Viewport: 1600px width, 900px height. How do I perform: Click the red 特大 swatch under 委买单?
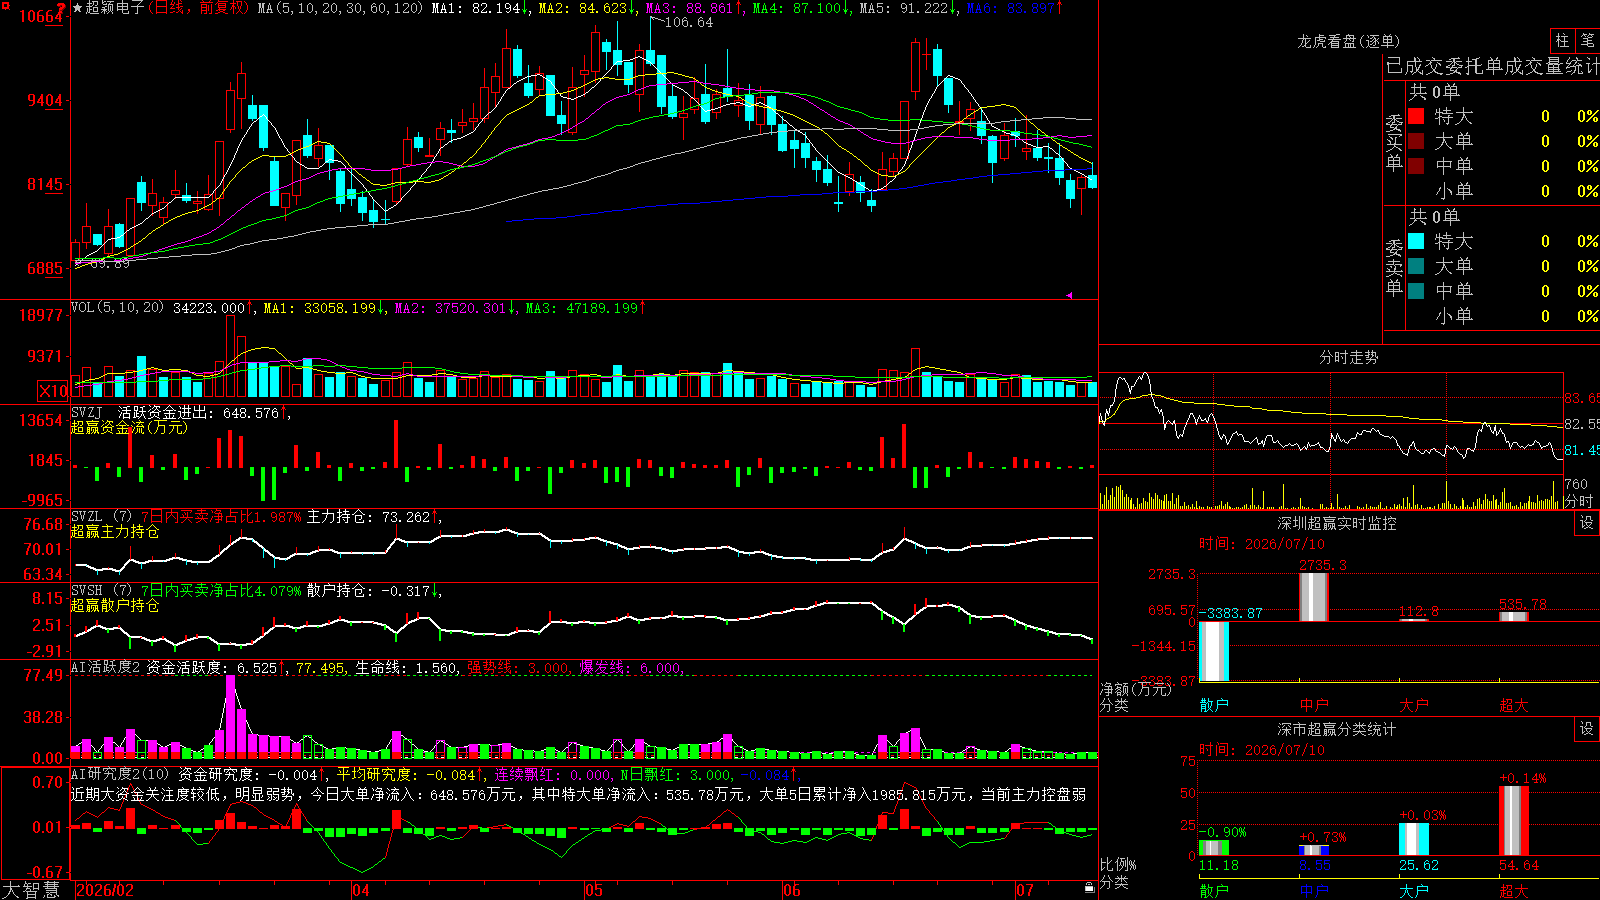(x=1416, y=116)
